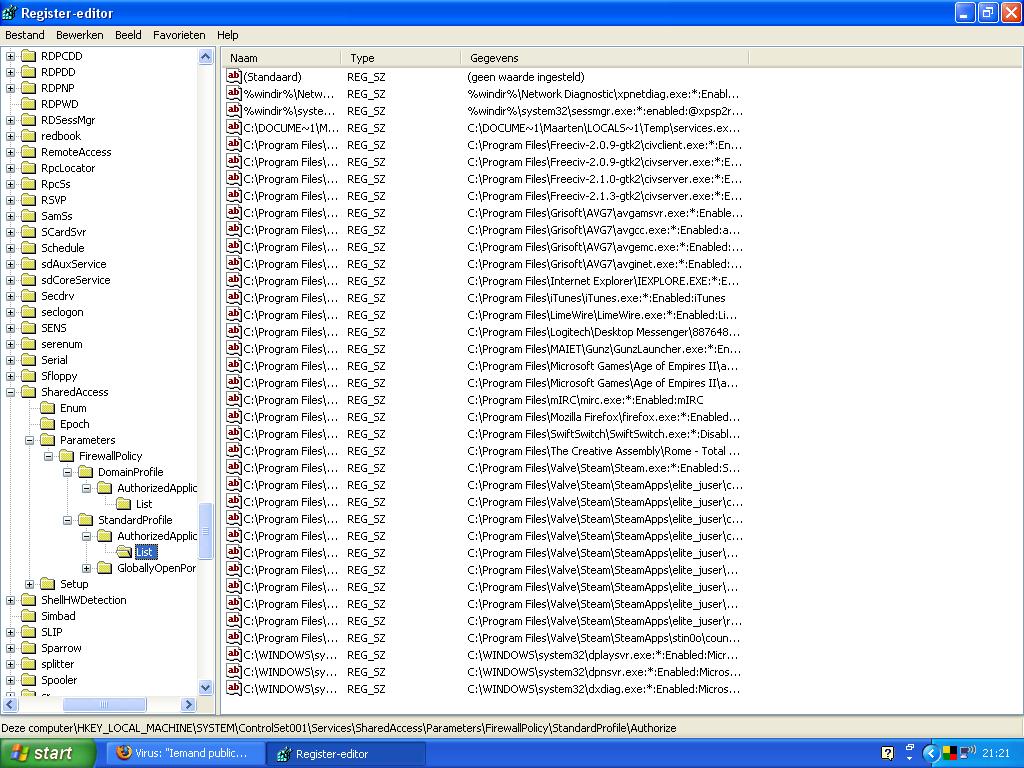Image resolution: width=1024 pixels, height=768 pixels.
Task: Click the Enum folder icon
Action: coord(47,408)
